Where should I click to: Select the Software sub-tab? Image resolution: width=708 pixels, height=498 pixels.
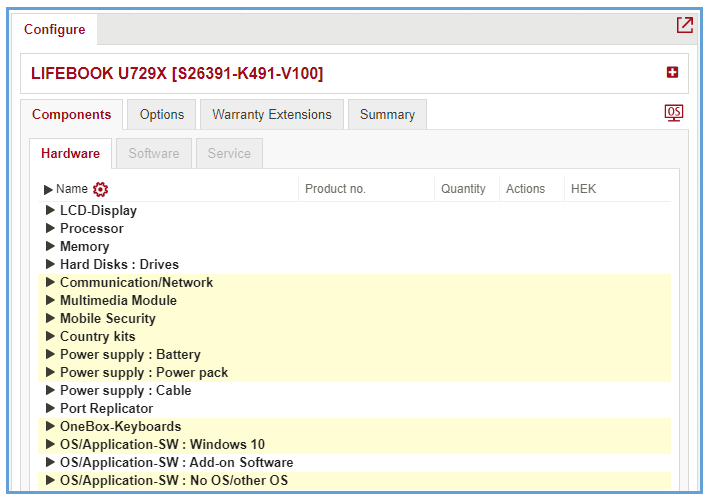tap(154, 154)
